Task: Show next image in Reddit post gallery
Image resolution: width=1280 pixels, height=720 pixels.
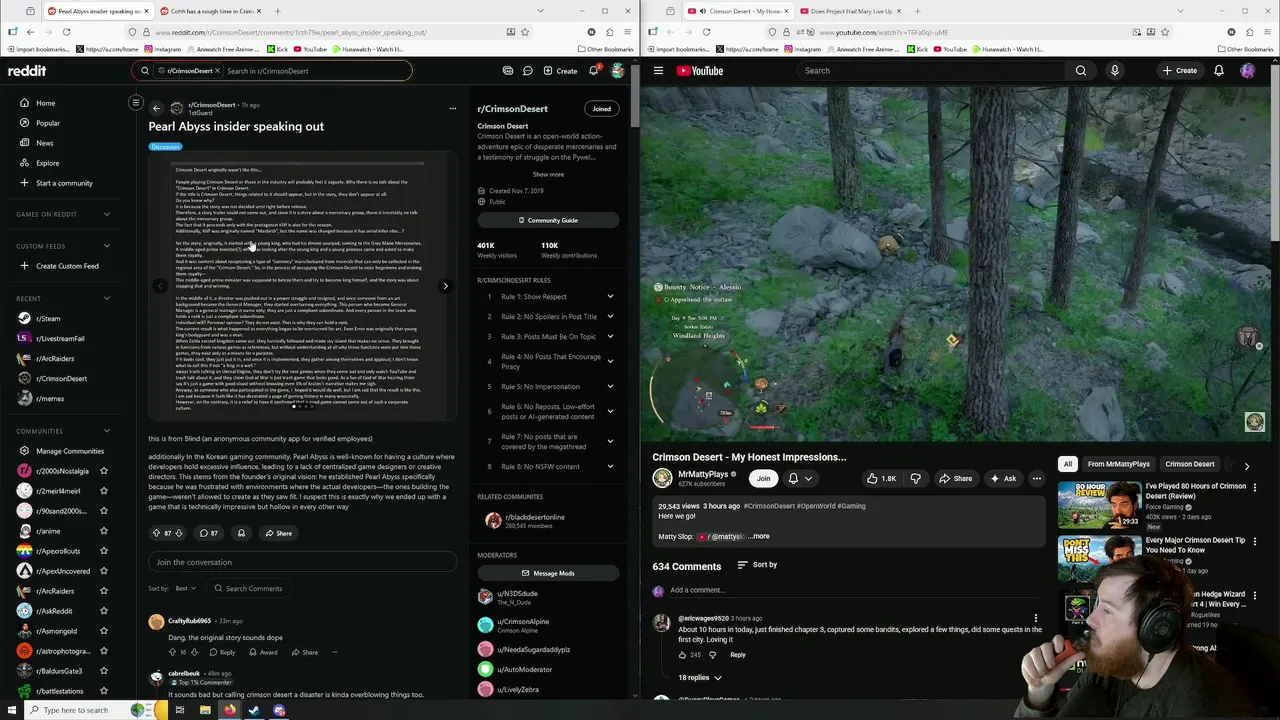Action: [446, 286]
